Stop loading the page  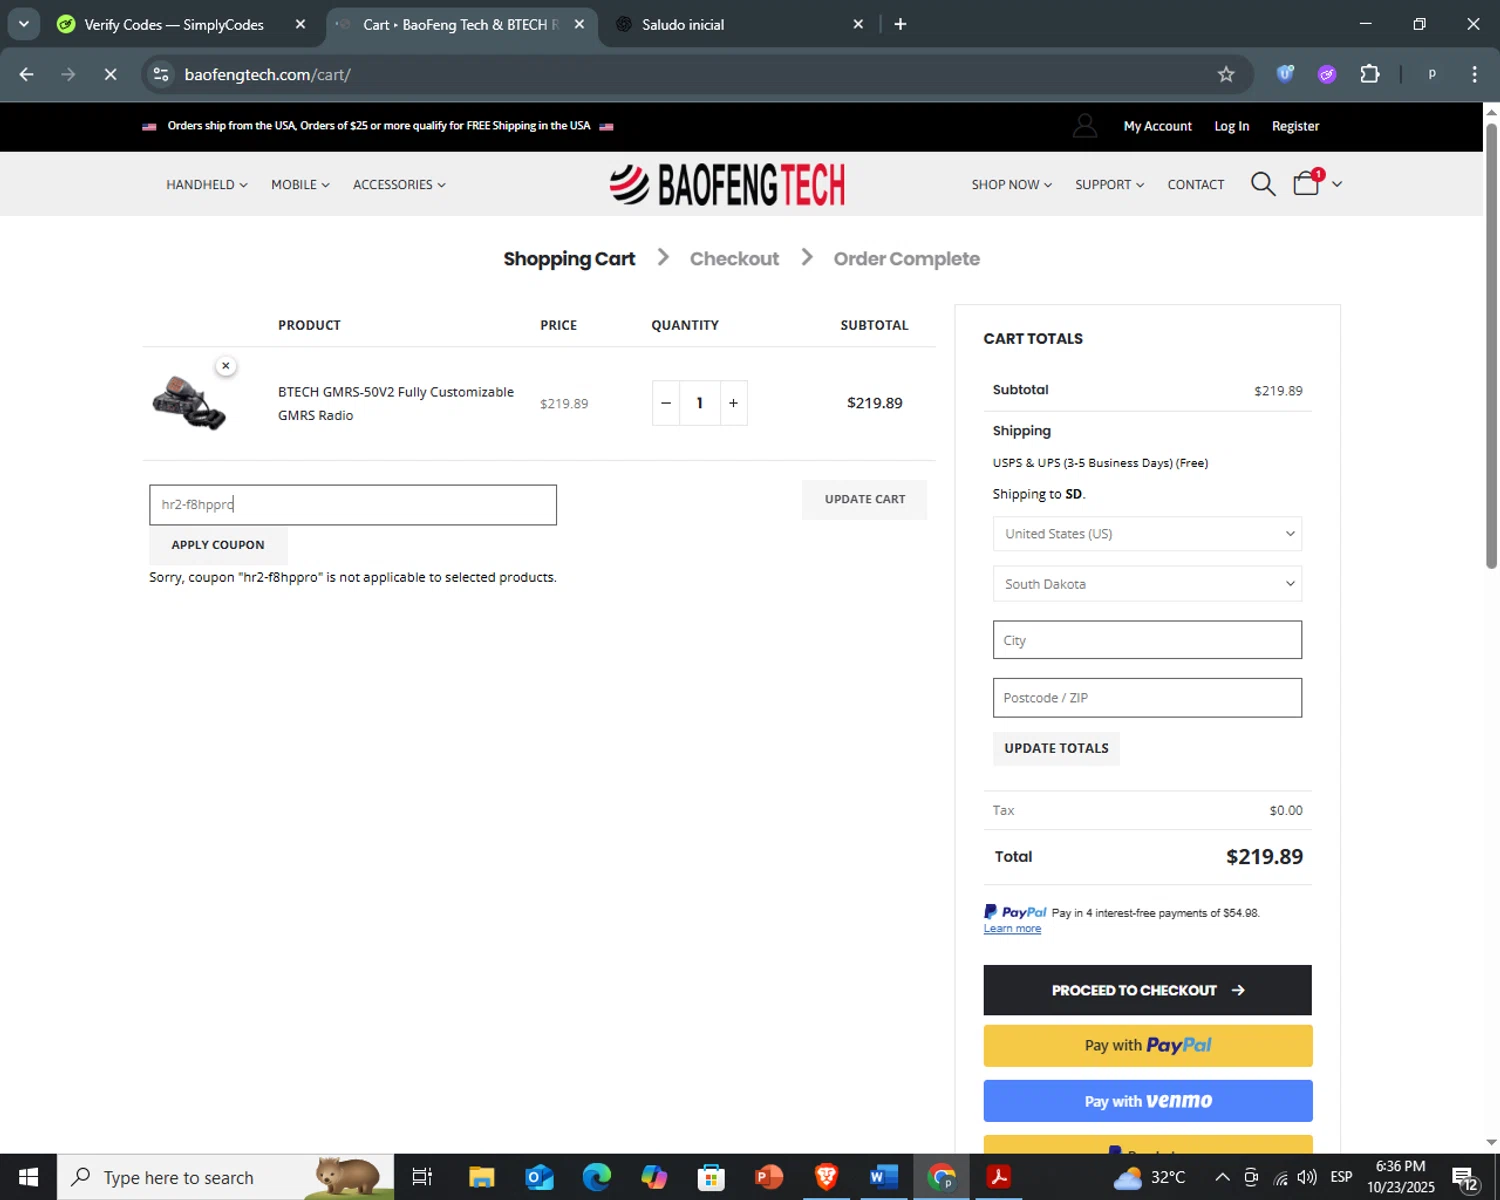[111, 74]
